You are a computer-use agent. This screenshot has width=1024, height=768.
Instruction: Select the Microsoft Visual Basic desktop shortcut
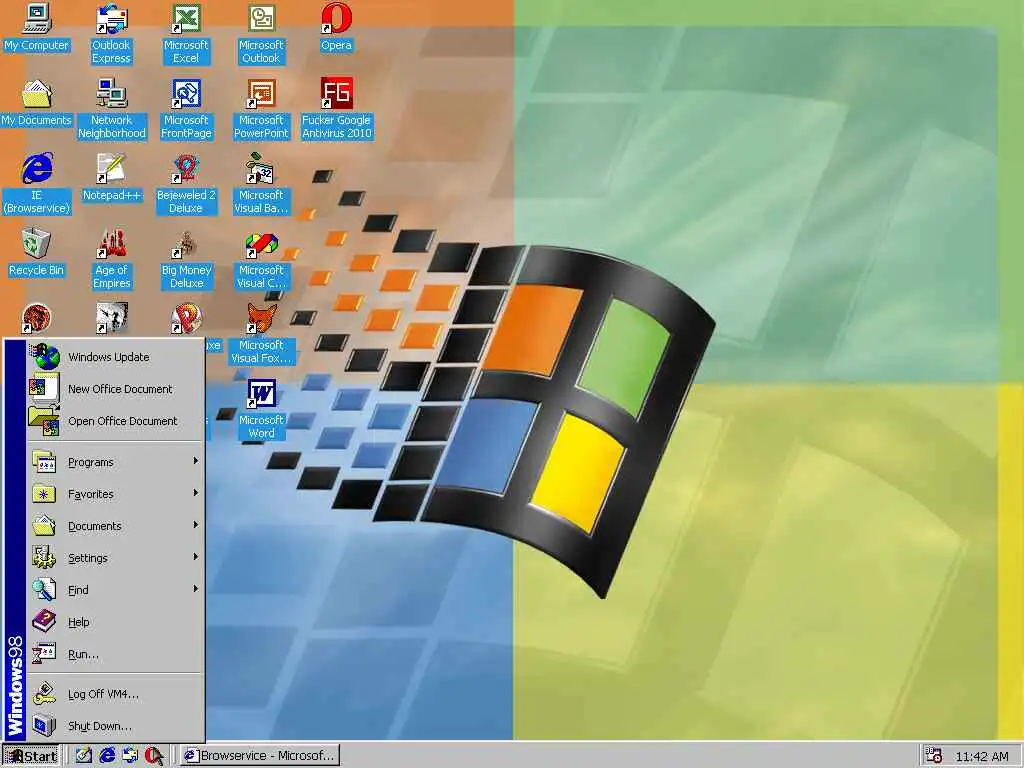(261, 184)
